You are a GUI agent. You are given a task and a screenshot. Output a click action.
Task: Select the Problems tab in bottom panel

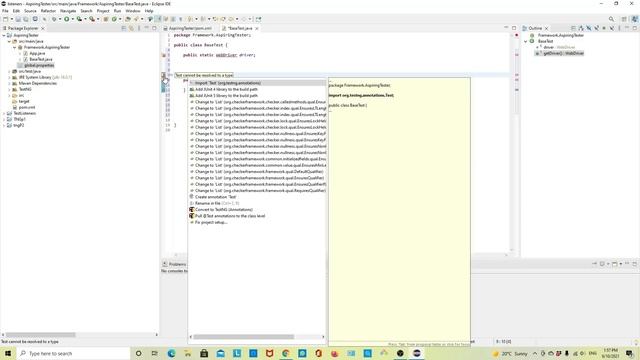point(175,264)
